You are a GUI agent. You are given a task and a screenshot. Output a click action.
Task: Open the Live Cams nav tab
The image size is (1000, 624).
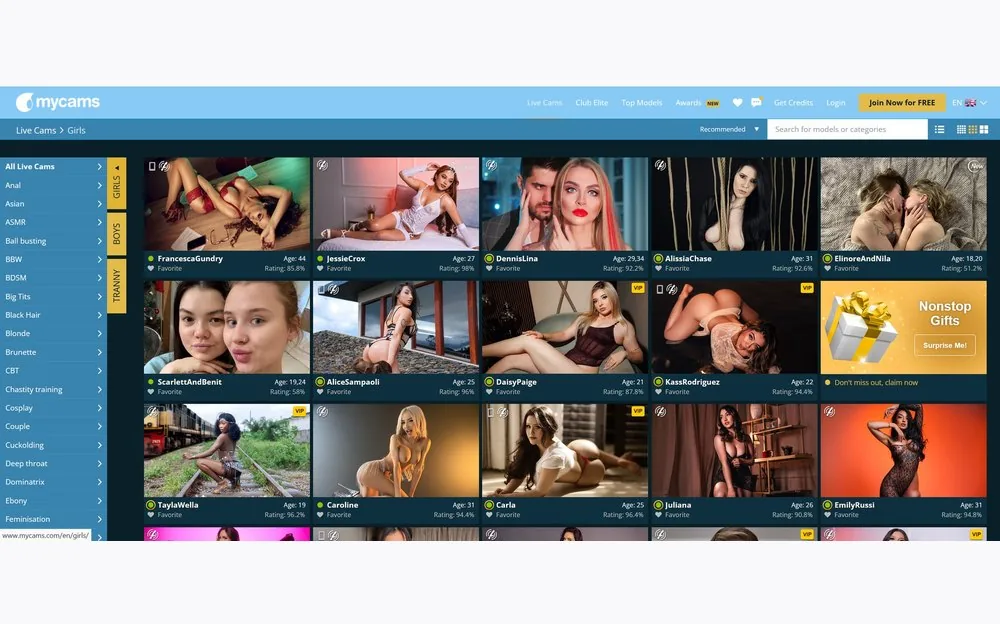click(545, 103)
